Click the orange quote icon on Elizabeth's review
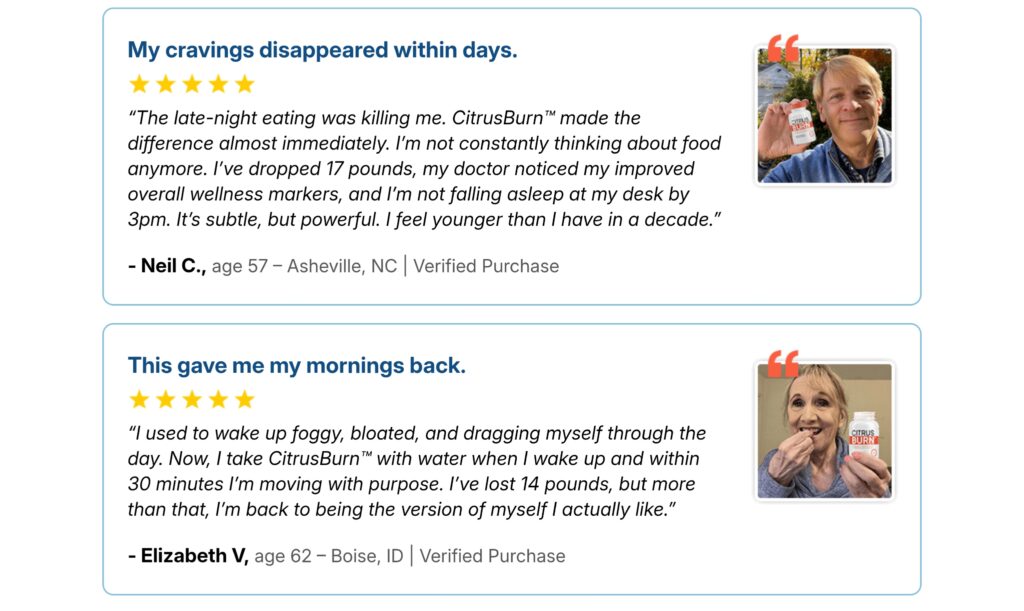This screenshot has height=611, width=1024. pyautogui.click(x=783, y=363)
